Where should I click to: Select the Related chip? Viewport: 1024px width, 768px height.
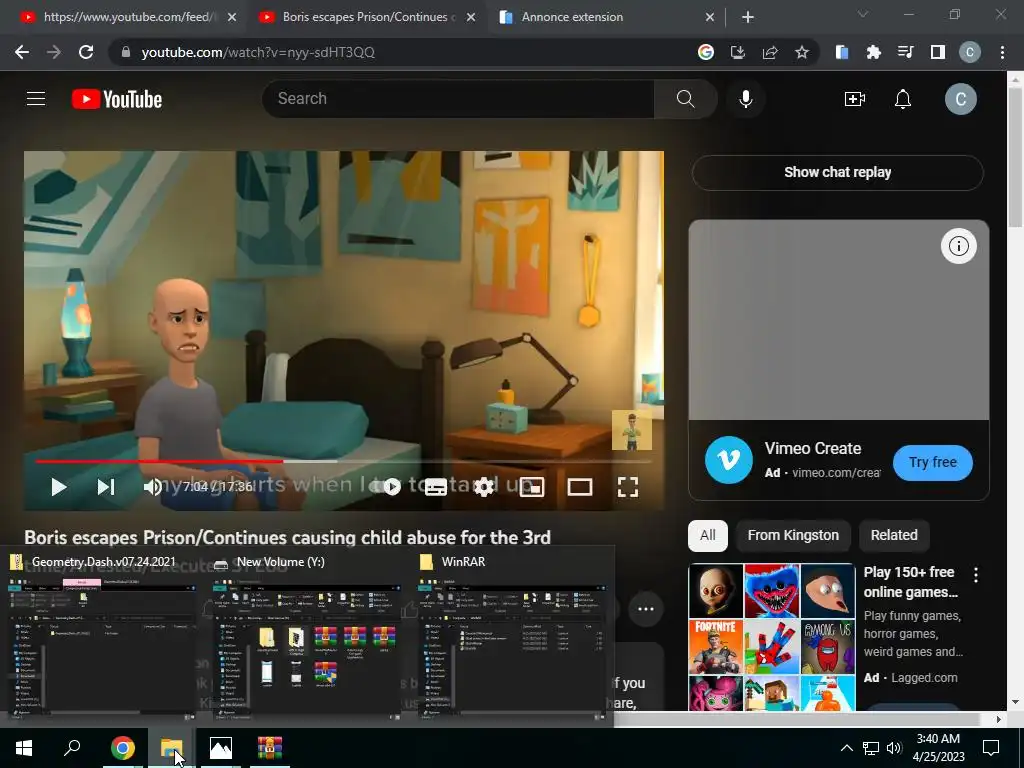tap(894, 536)
